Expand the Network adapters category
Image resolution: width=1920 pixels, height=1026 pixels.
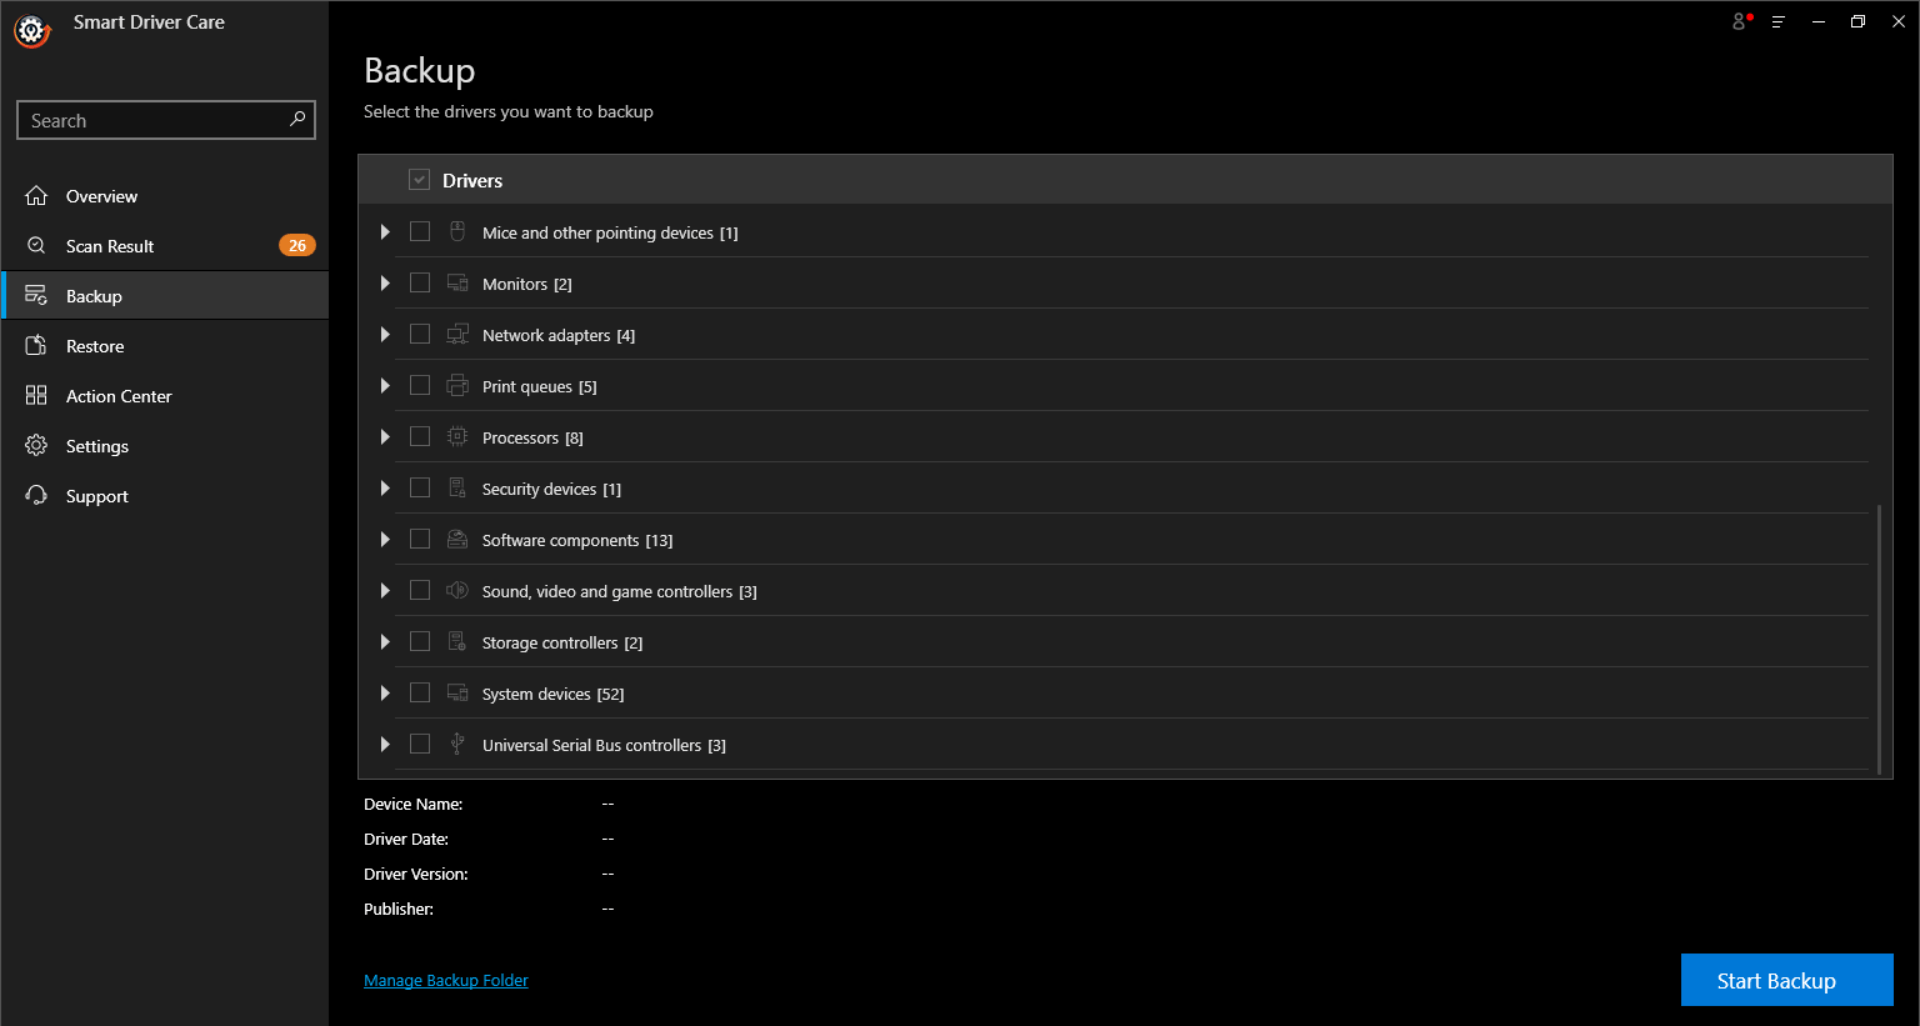point(385,334)
